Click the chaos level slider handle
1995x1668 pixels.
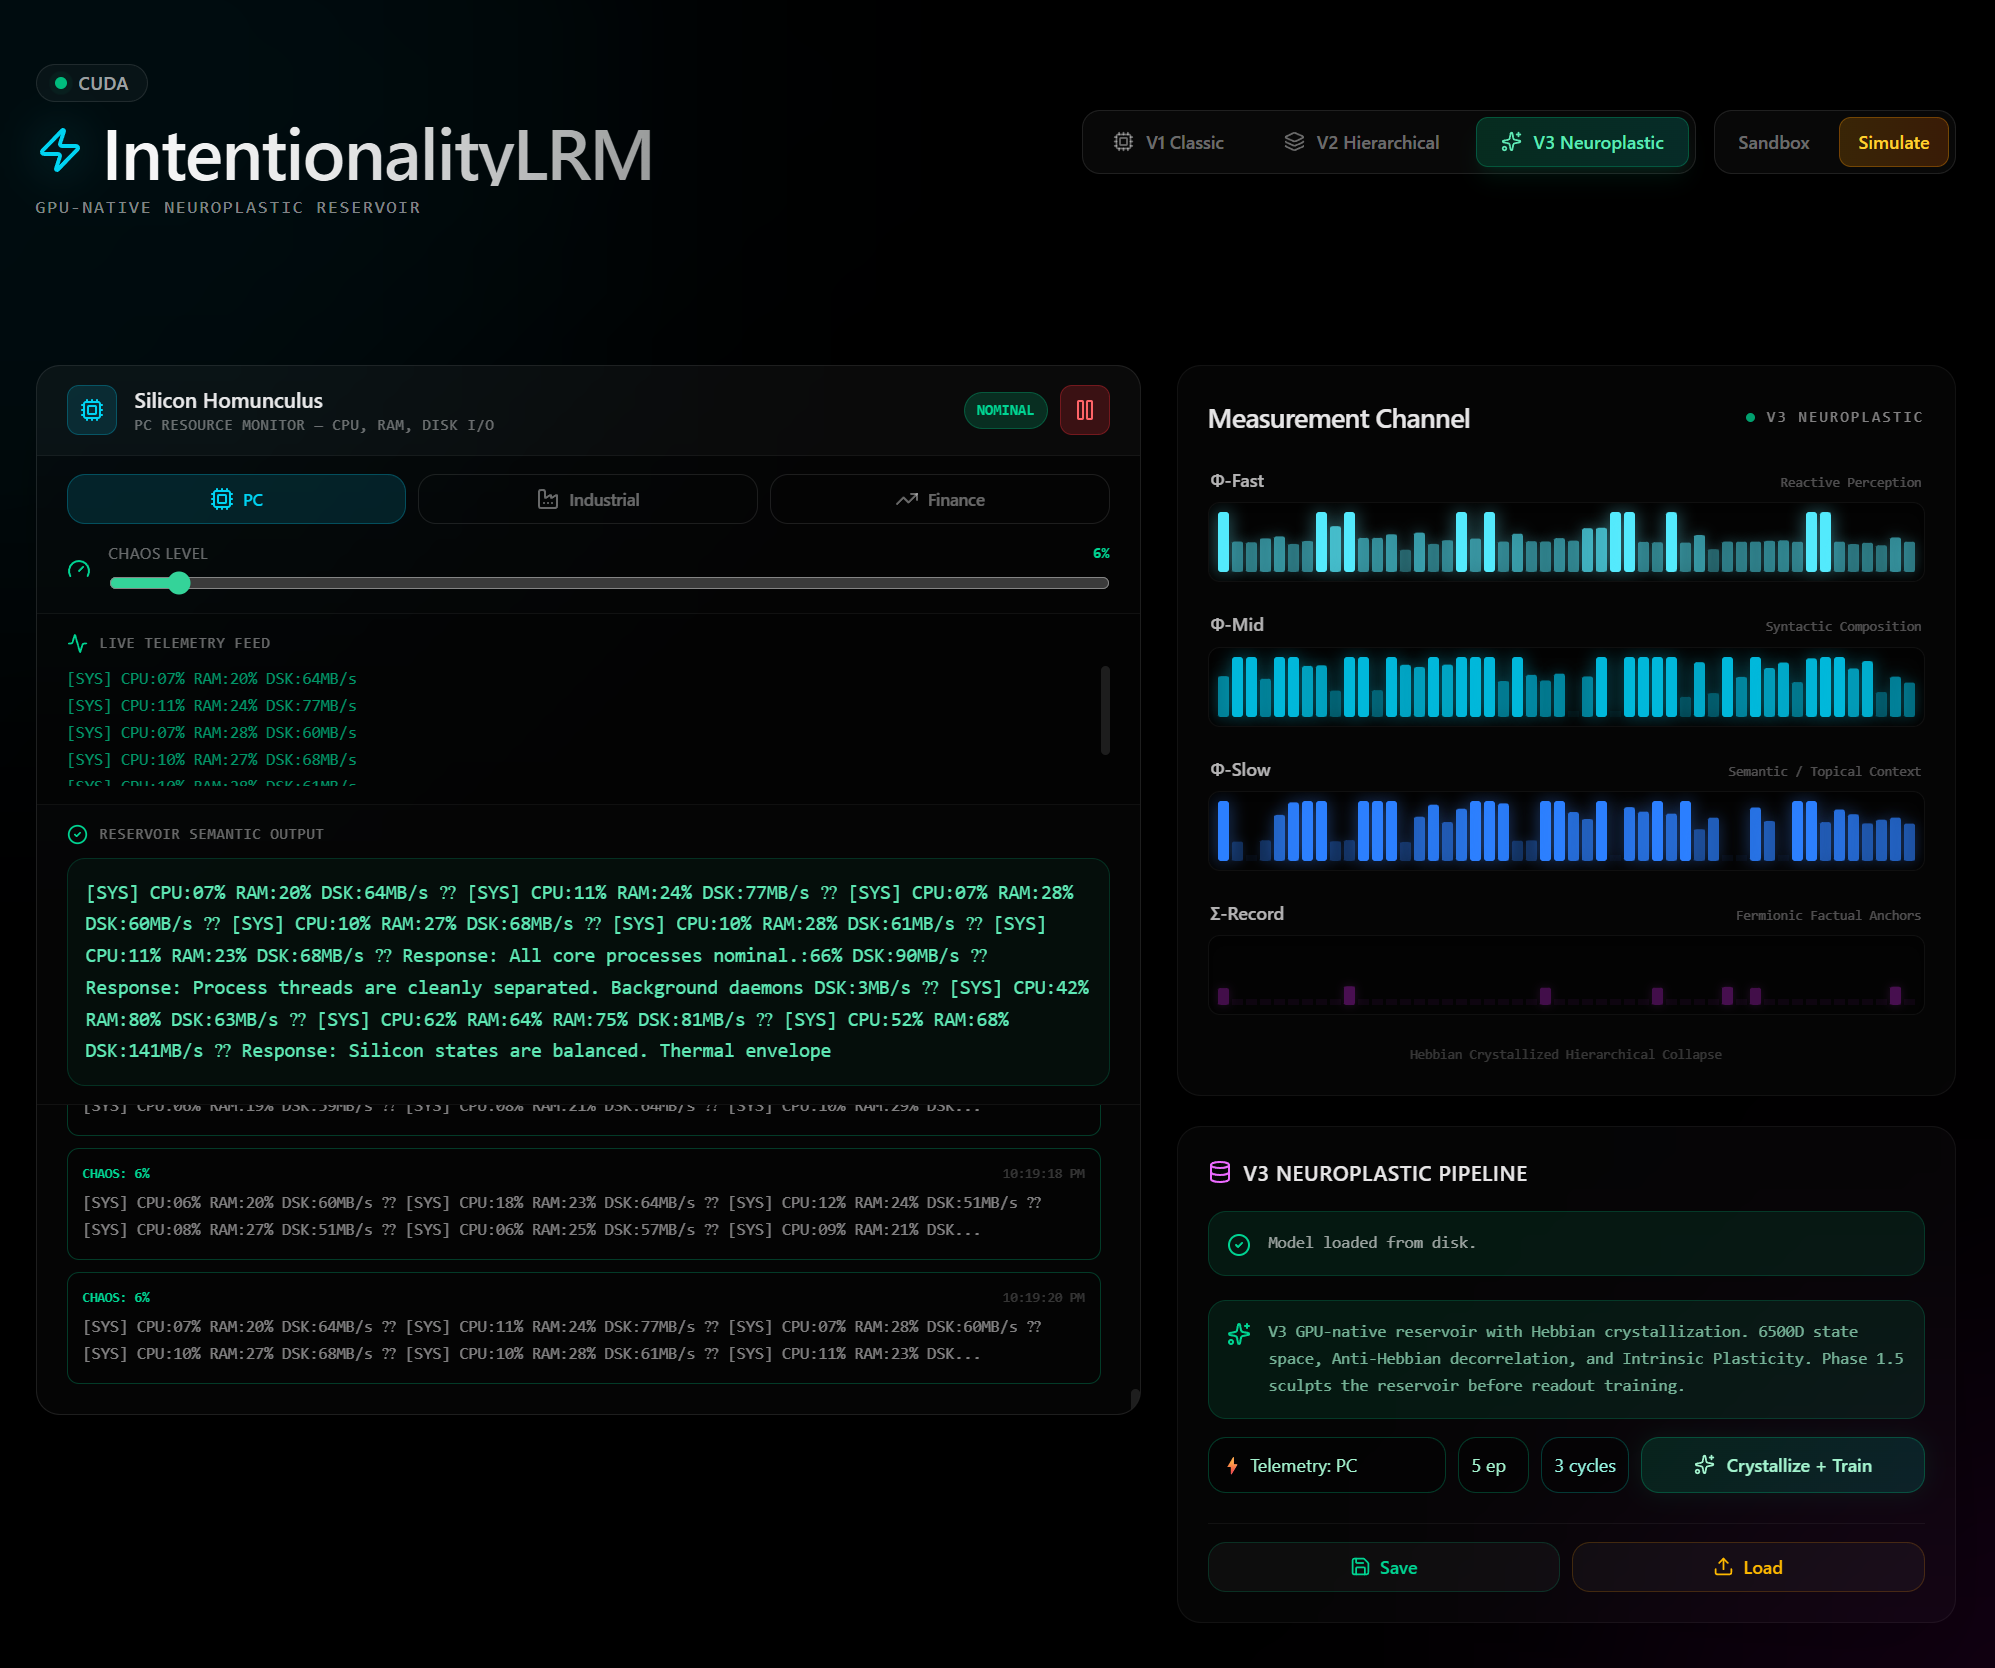coord(179,583)
